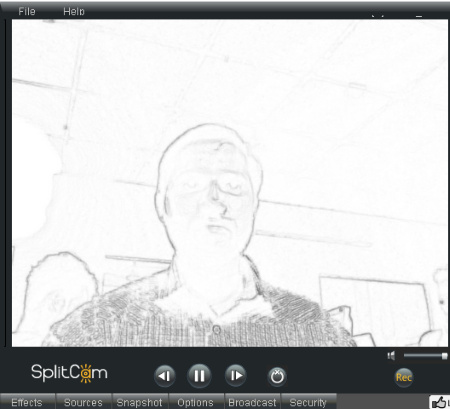Viewport: 450px width, 409px height.
Task: Open the Help menu
Action: [74, 11]
